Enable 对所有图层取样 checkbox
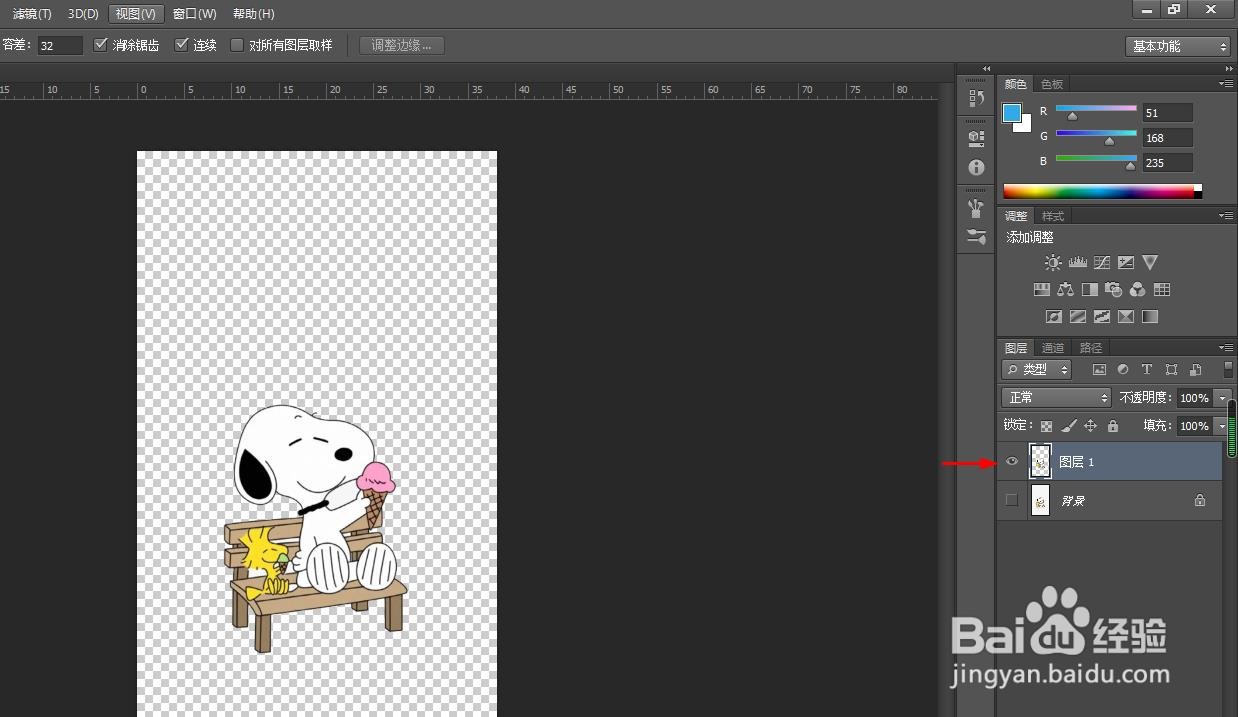The width and height of the screenshot is (1238, 717). pos(237,45)
